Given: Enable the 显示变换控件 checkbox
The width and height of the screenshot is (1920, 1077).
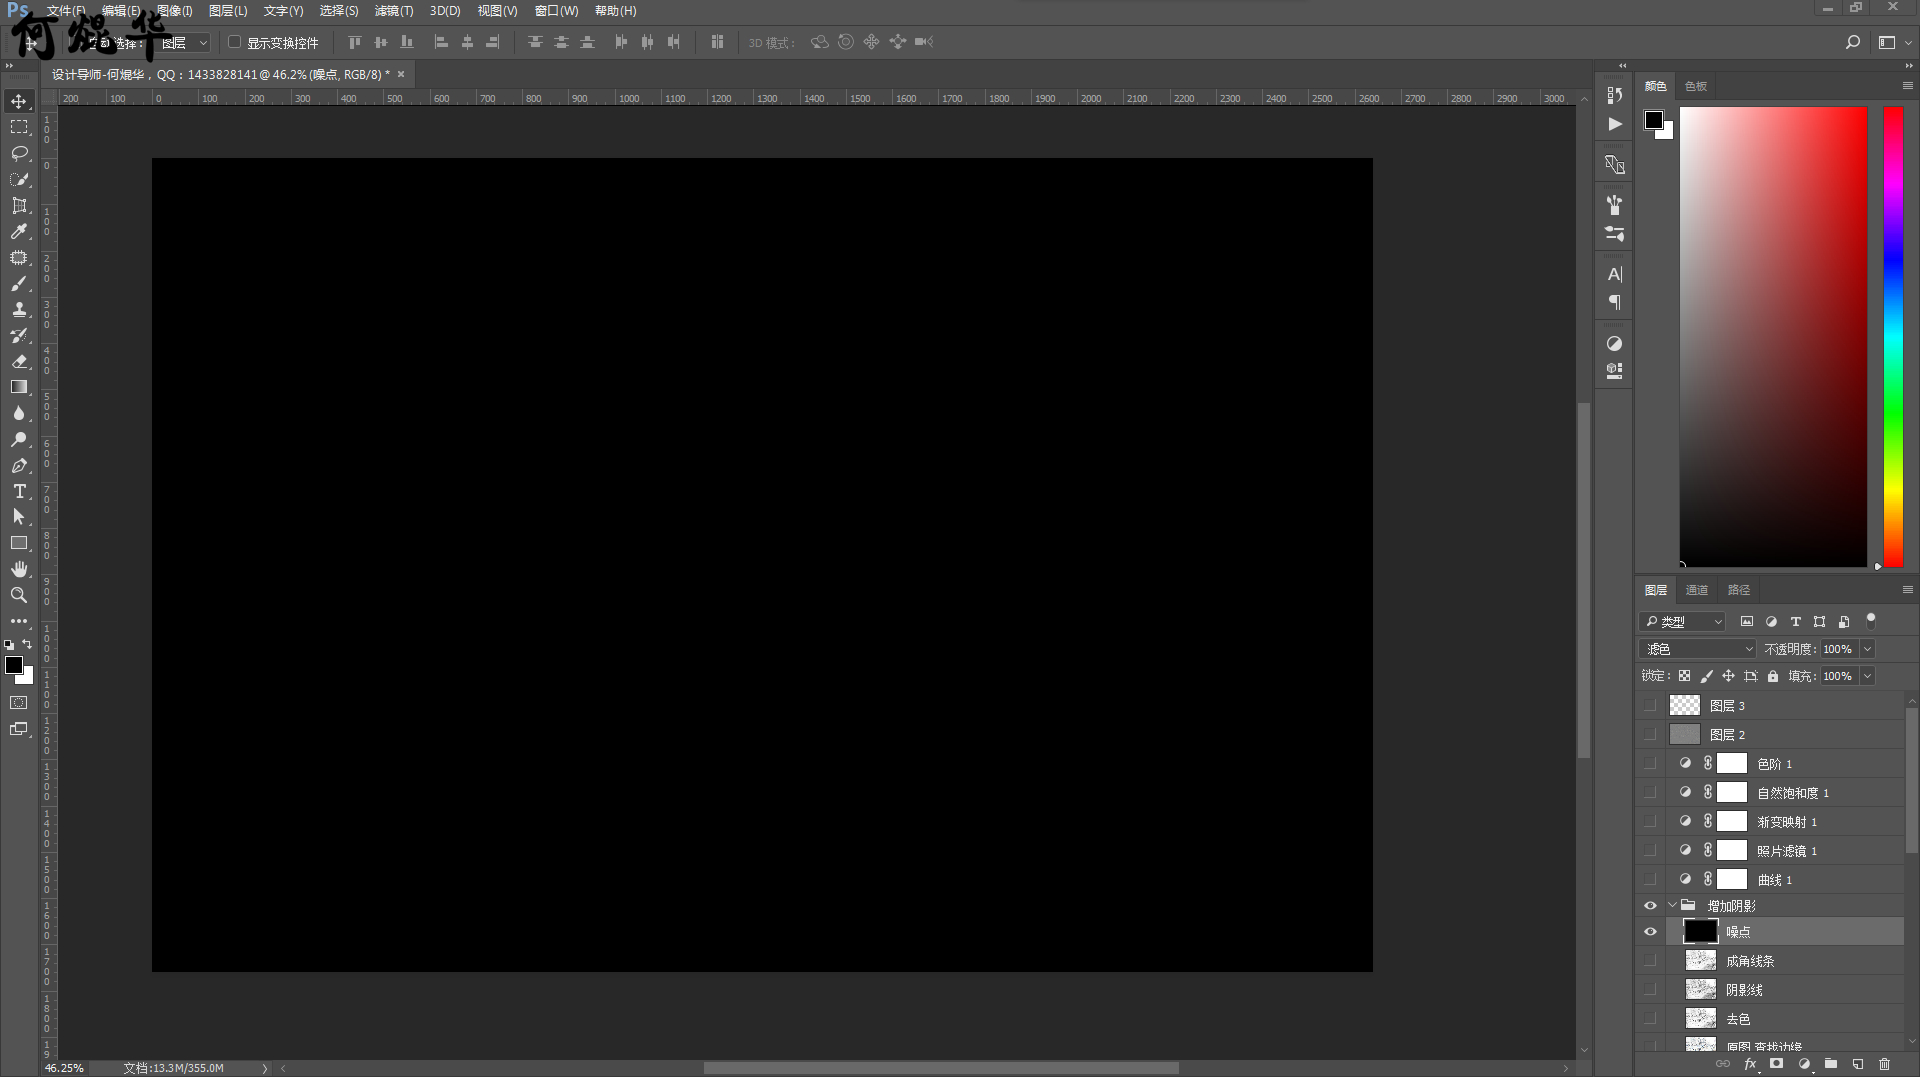Looking at the screenshot, I should click(x=235, y=42).
